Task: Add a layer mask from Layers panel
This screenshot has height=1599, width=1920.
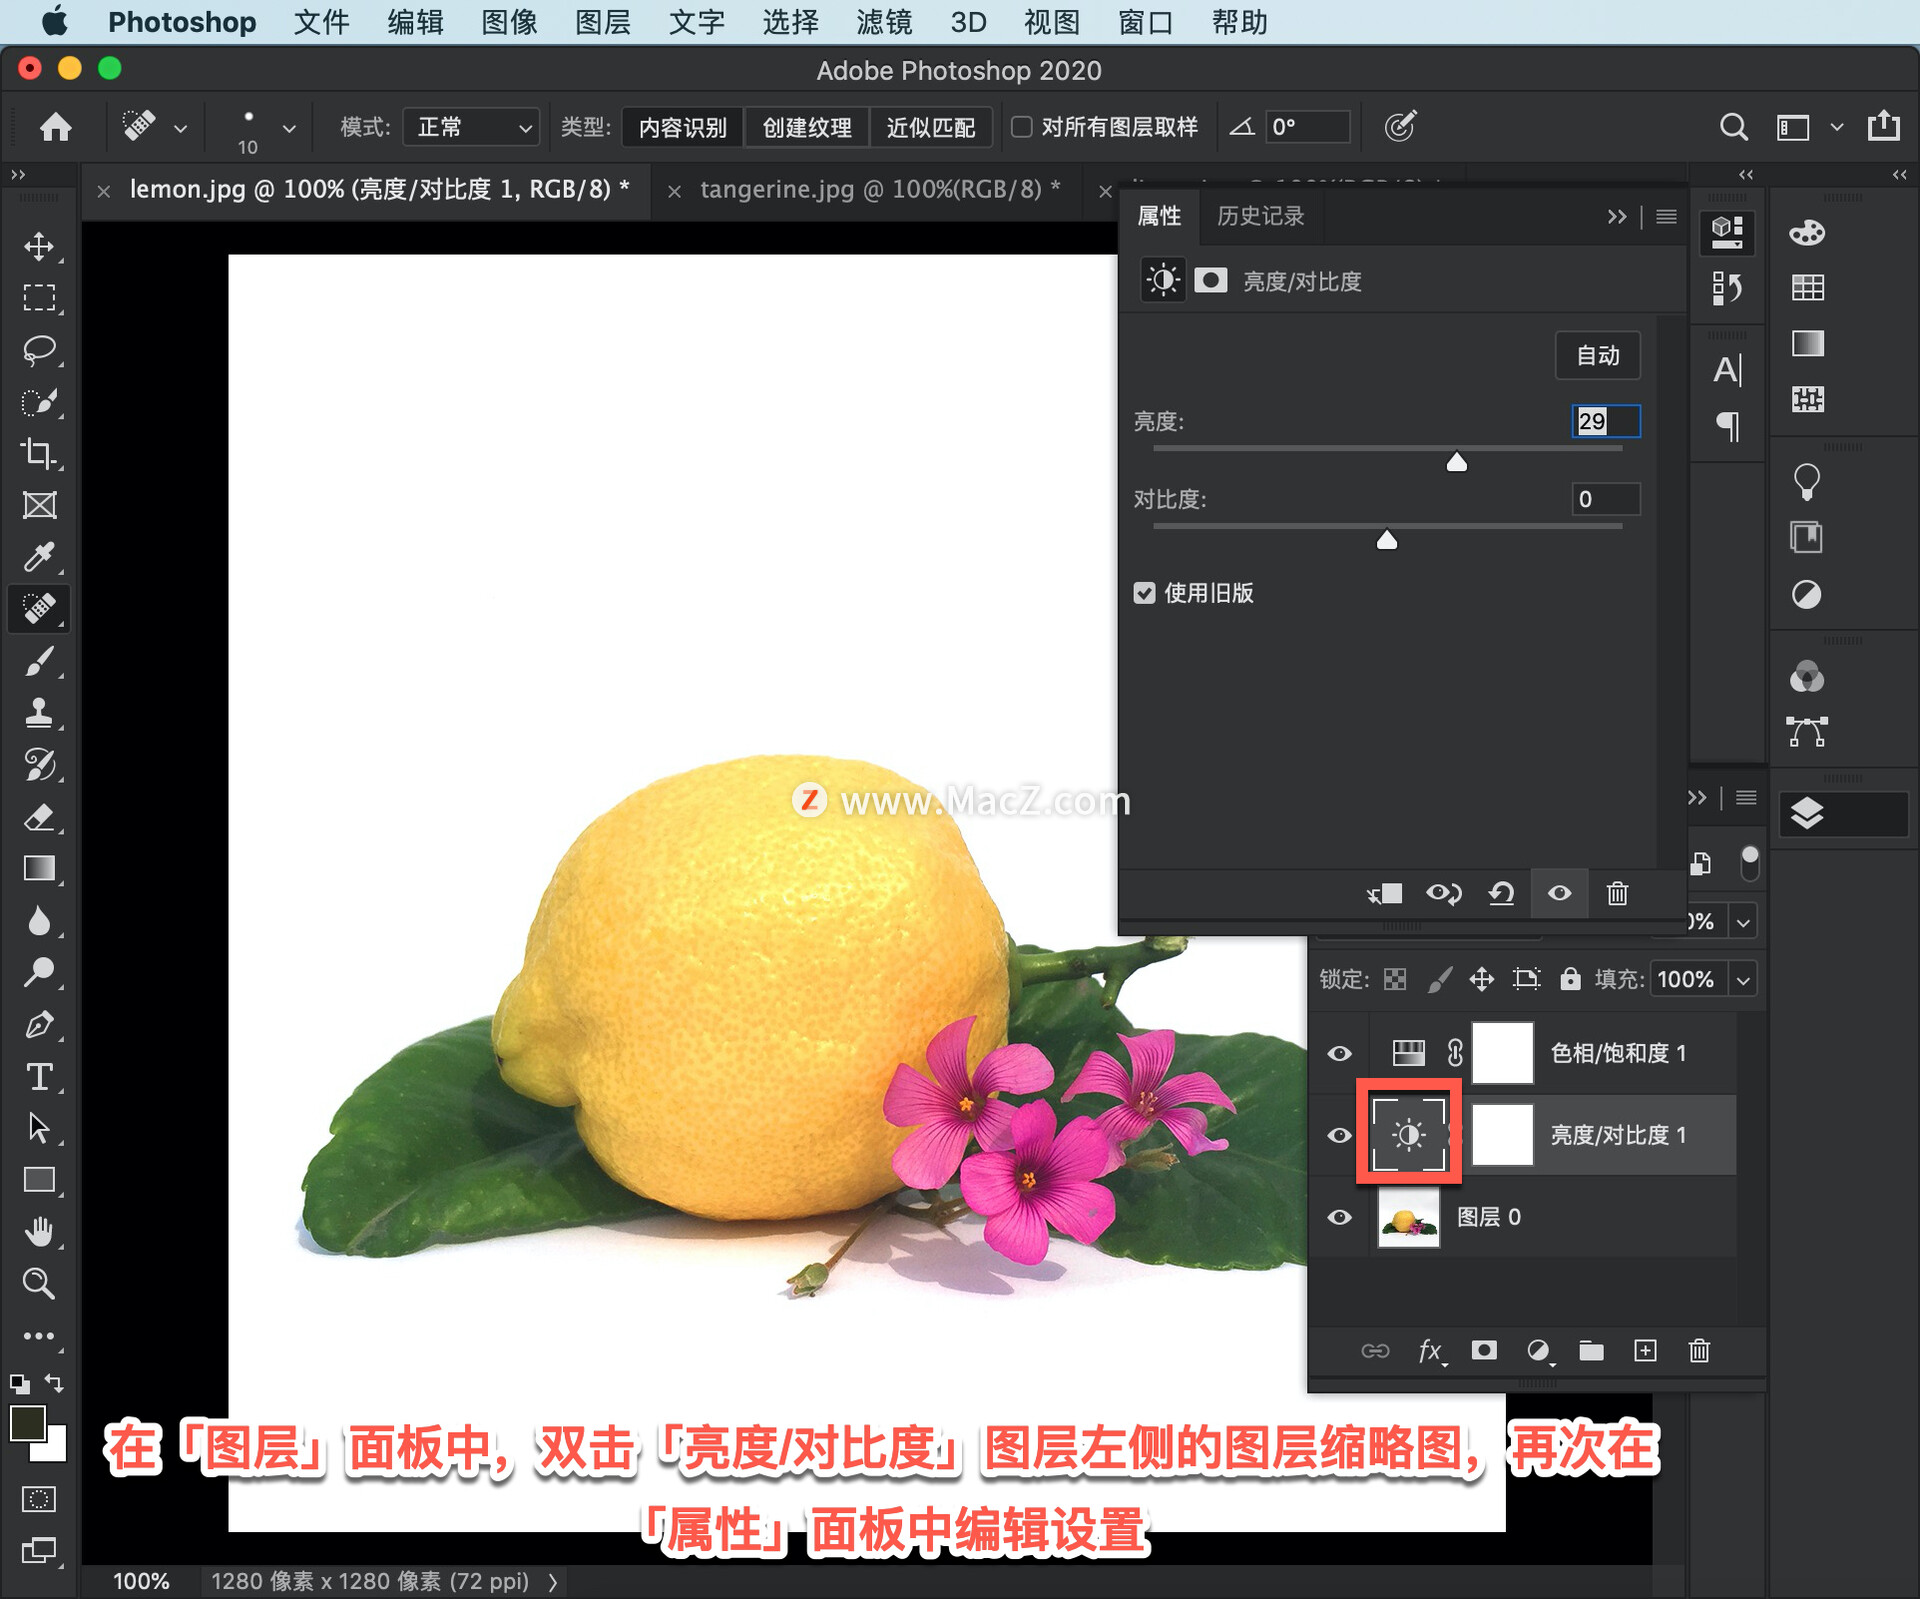Action: point(1484,1351)
